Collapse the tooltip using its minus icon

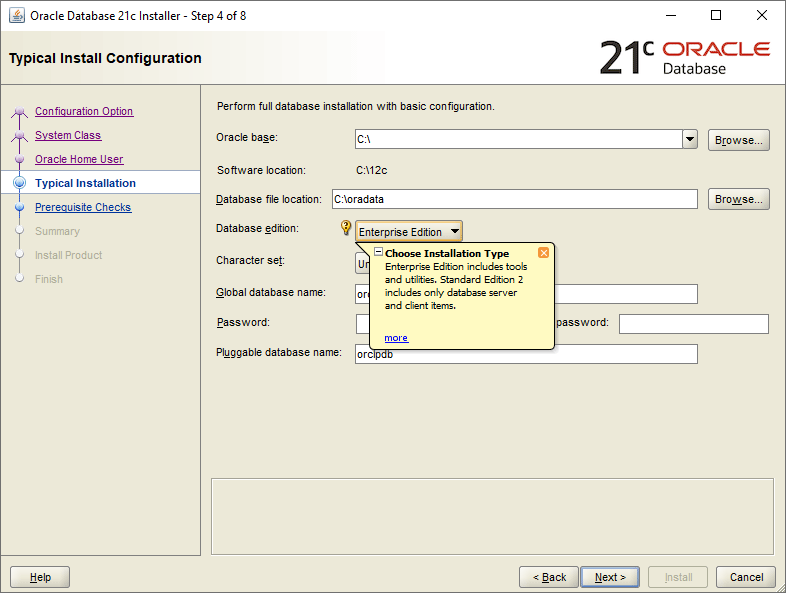[x=378, y=252]
